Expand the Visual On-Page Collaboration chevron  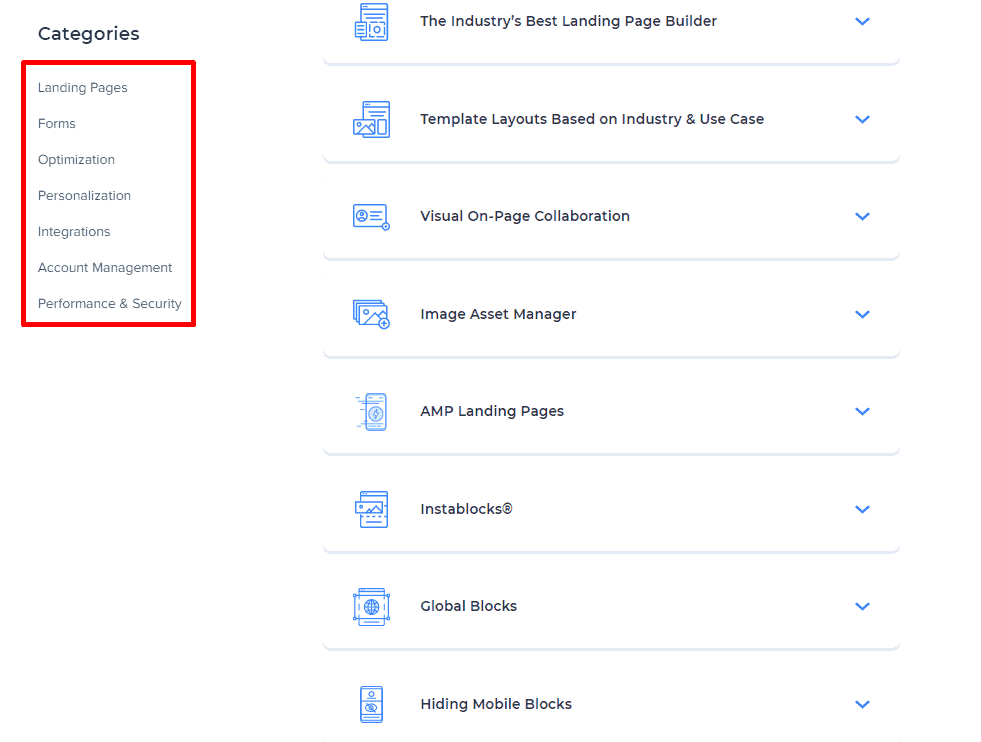862,216
